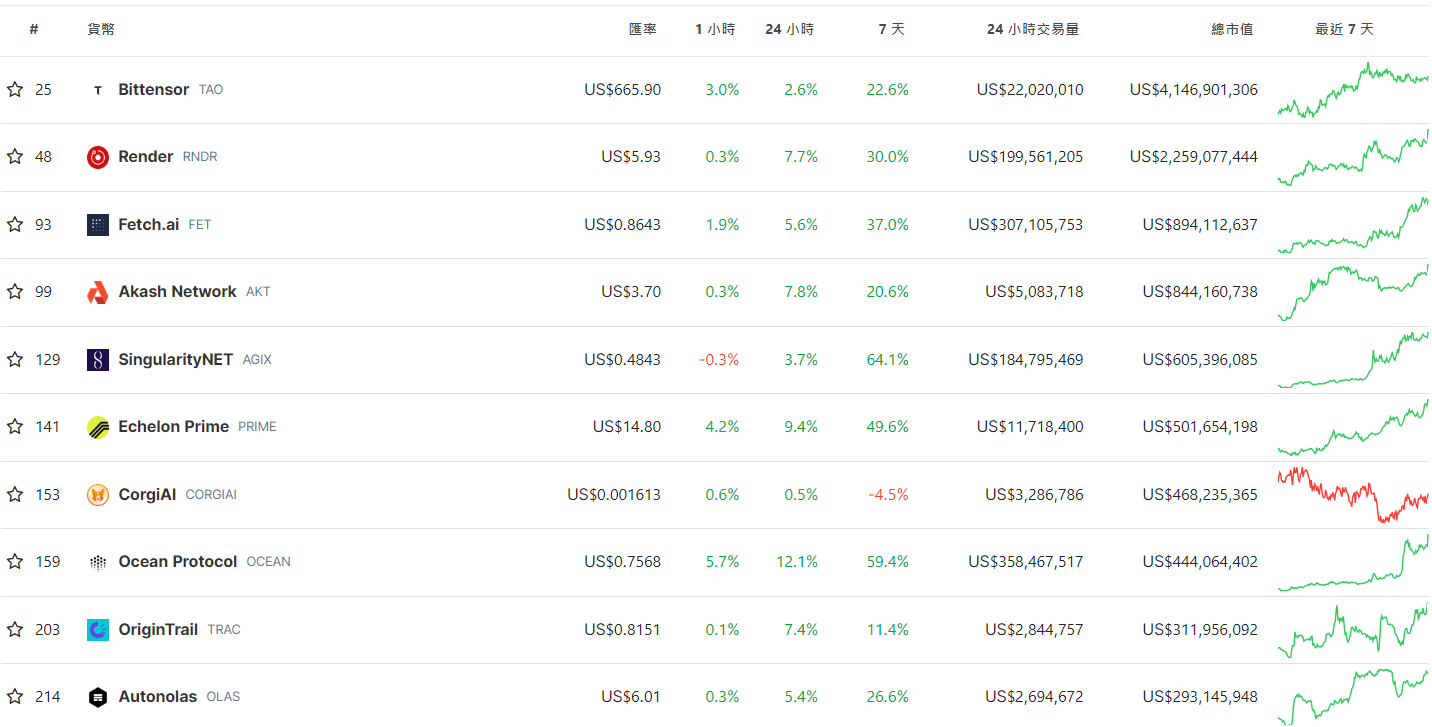Open the Autonolas coin page link

pos(157,697)
